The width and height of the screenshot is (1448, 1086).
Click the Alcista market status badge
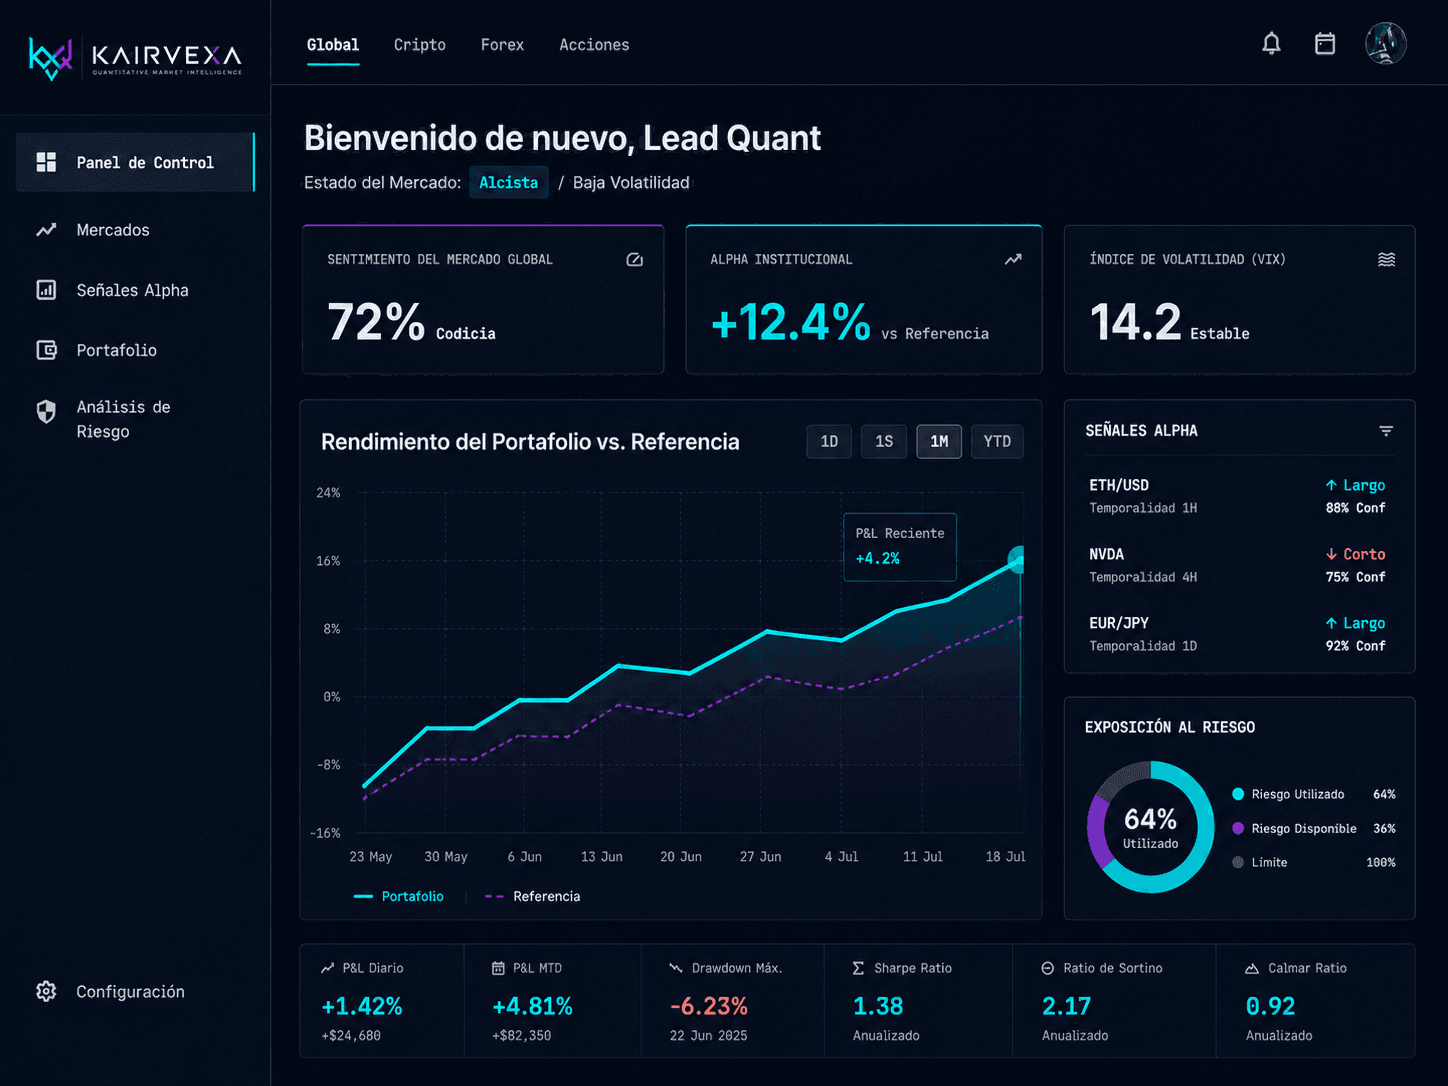pos(508,182)
